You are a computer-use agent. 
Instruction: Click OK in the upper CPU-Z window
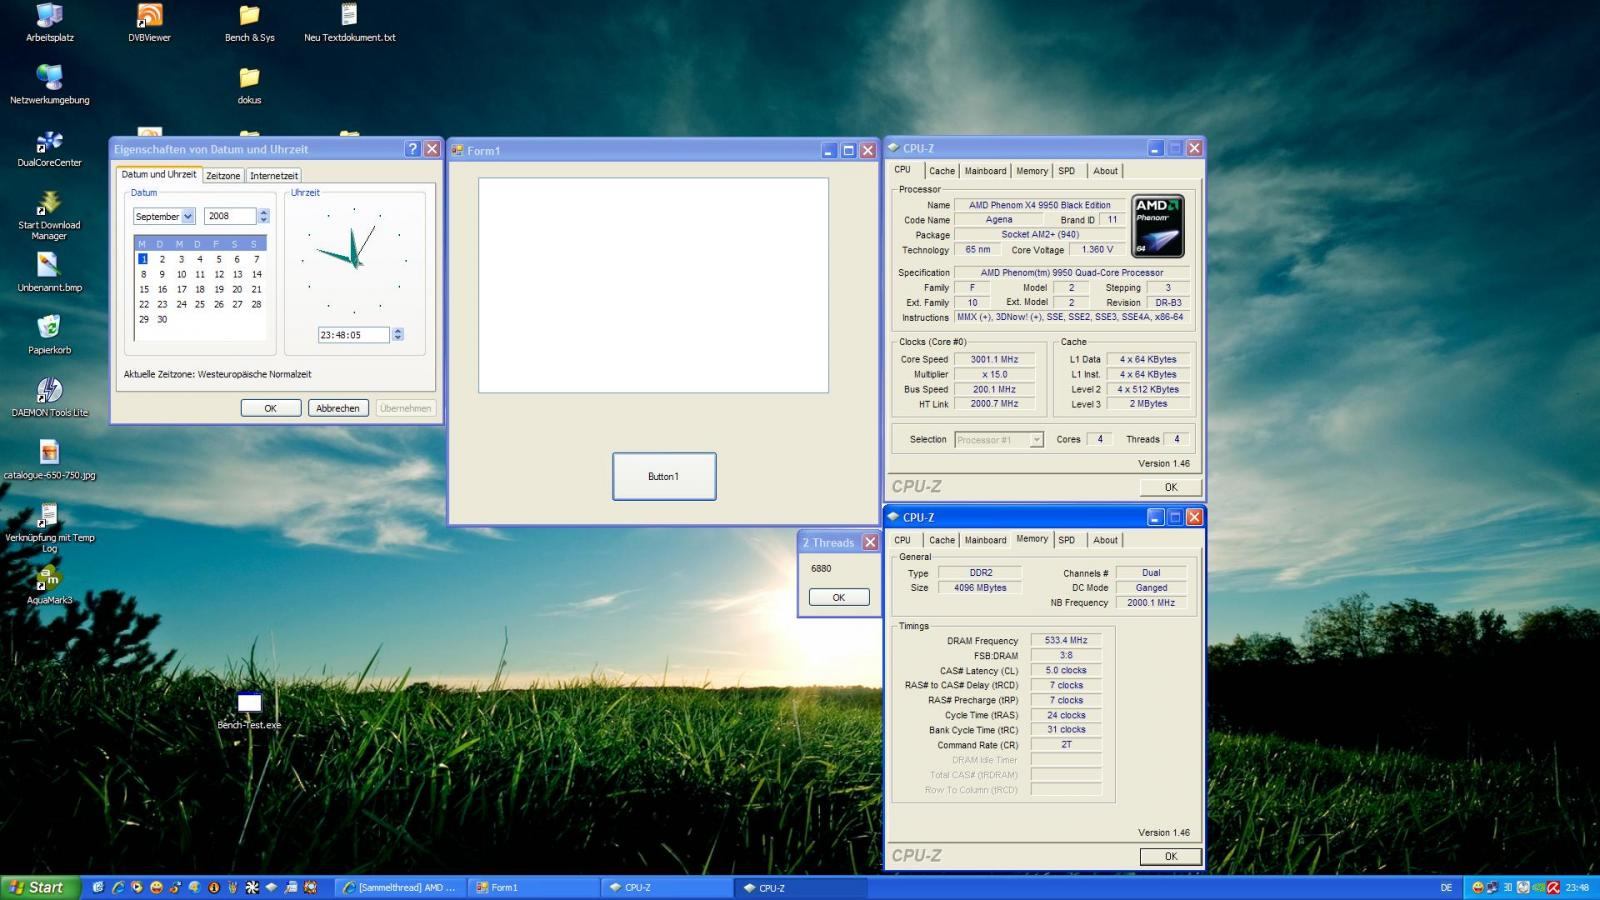1171,487
